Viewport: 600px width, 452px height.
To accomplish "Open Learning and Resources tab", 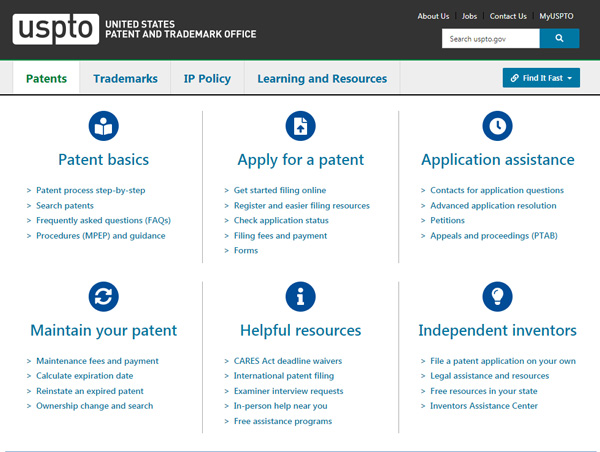I will coord(322,78).
